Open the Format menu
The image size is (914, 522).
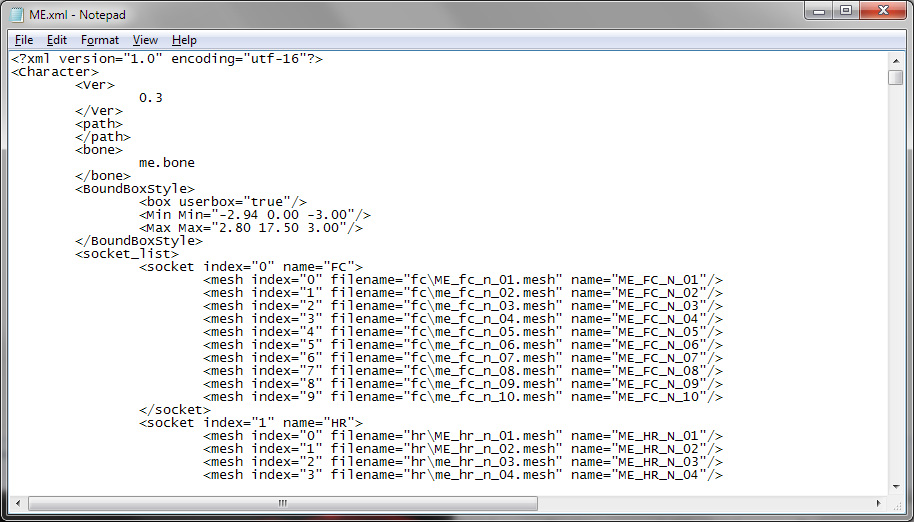pyautogui.click(x=100, y=40)
